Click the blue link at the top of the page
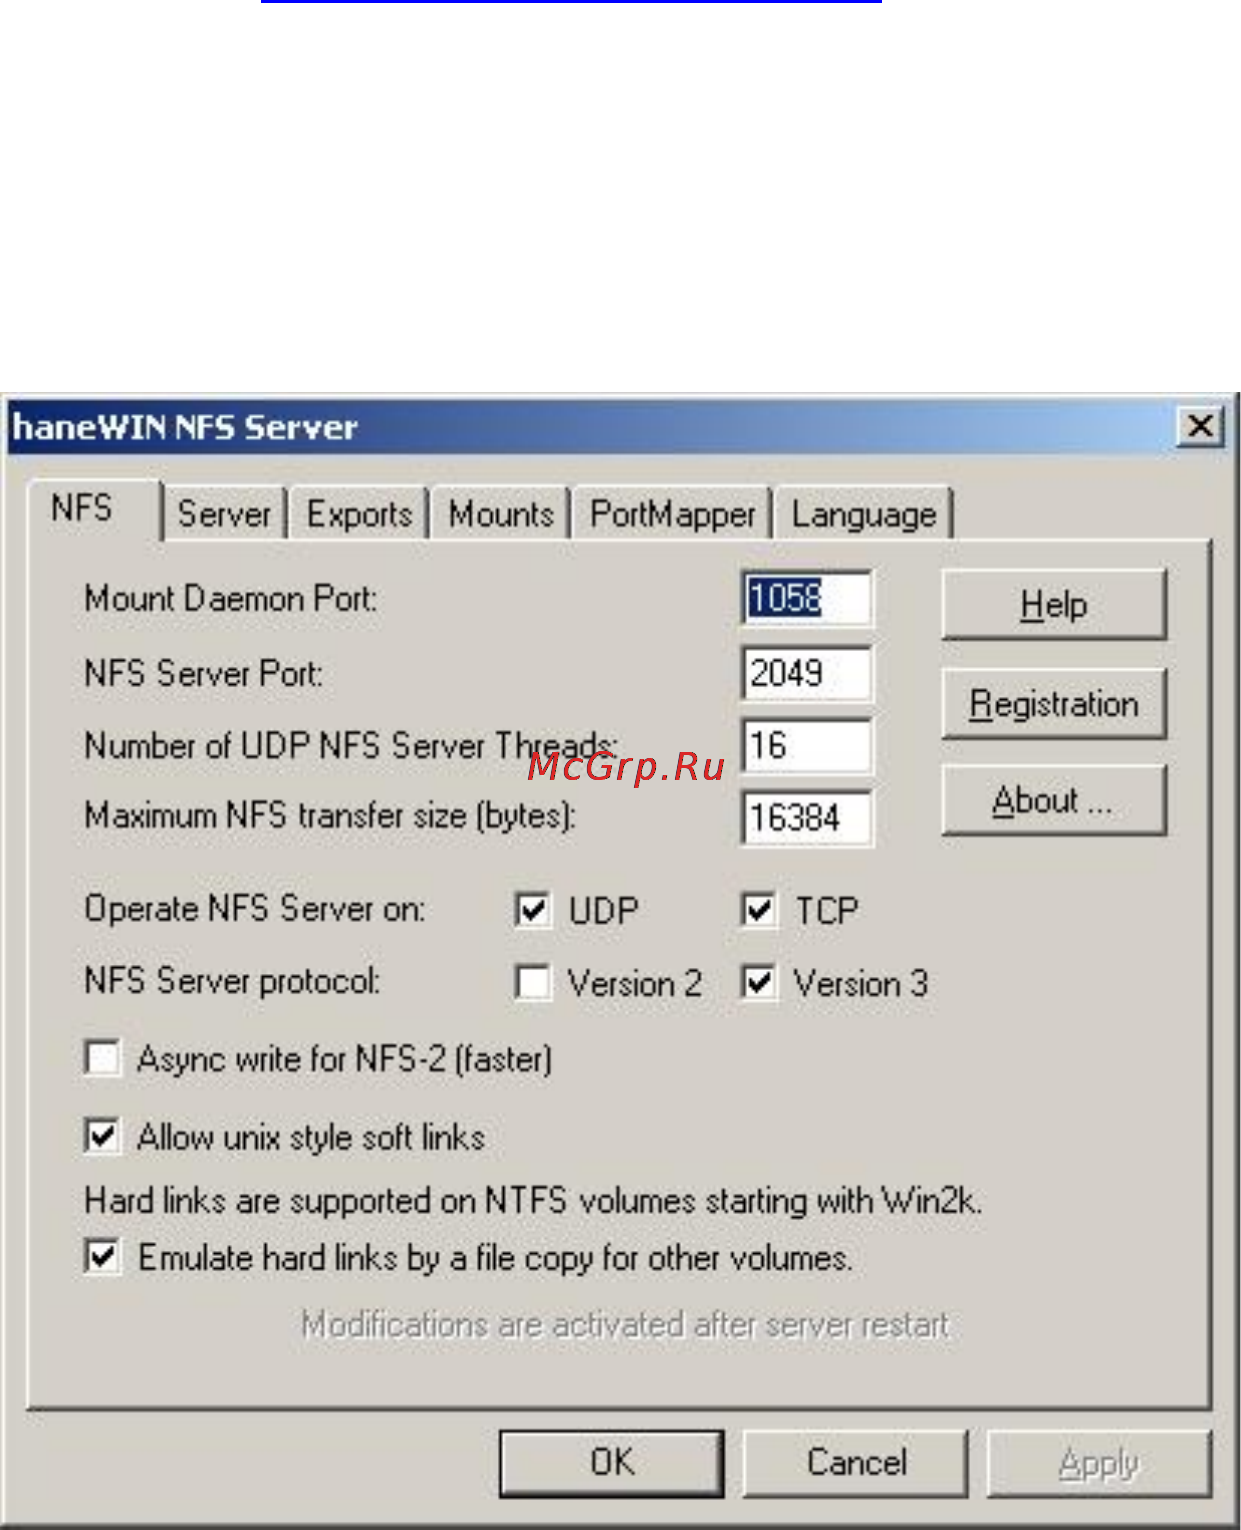This screenshot has width=1241, height=1530. [571, 2]
